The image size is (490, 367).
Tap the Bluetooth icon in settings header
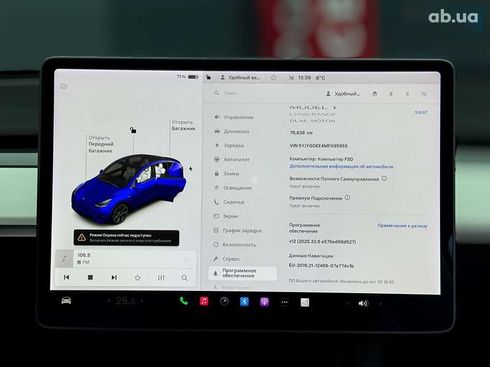407,94
